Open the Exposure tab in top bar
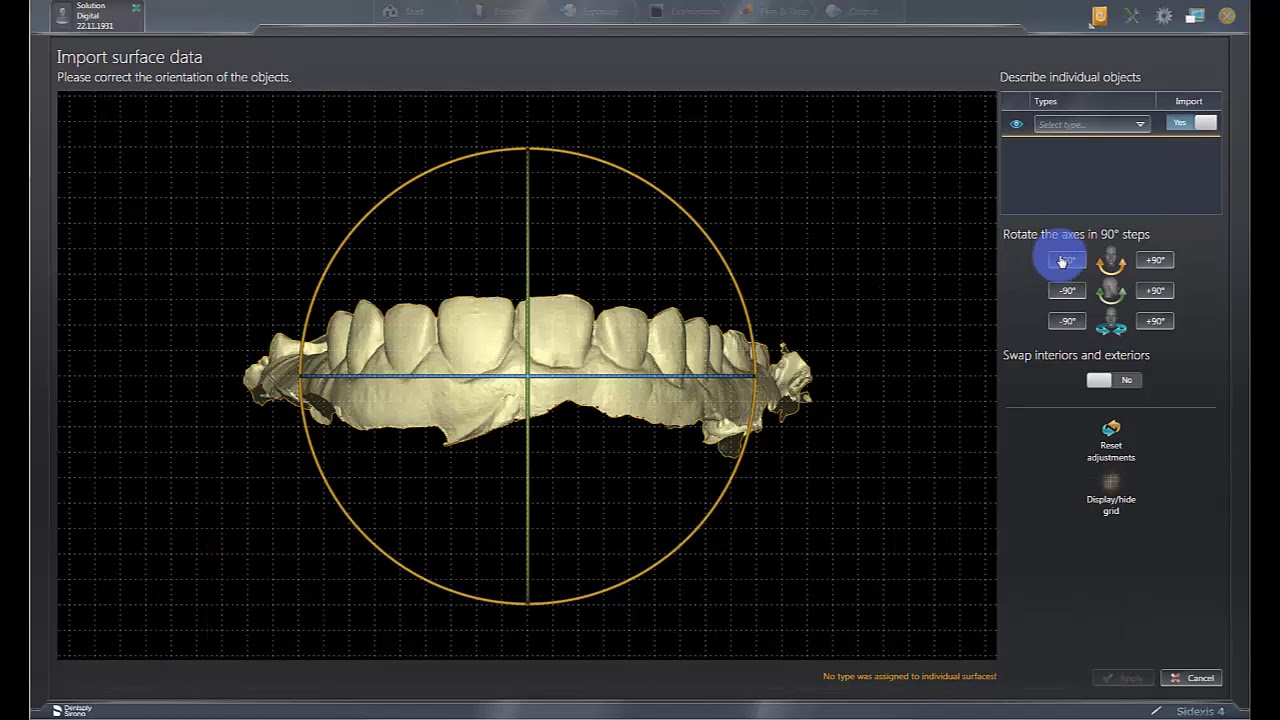 click(x=590, y=11)
